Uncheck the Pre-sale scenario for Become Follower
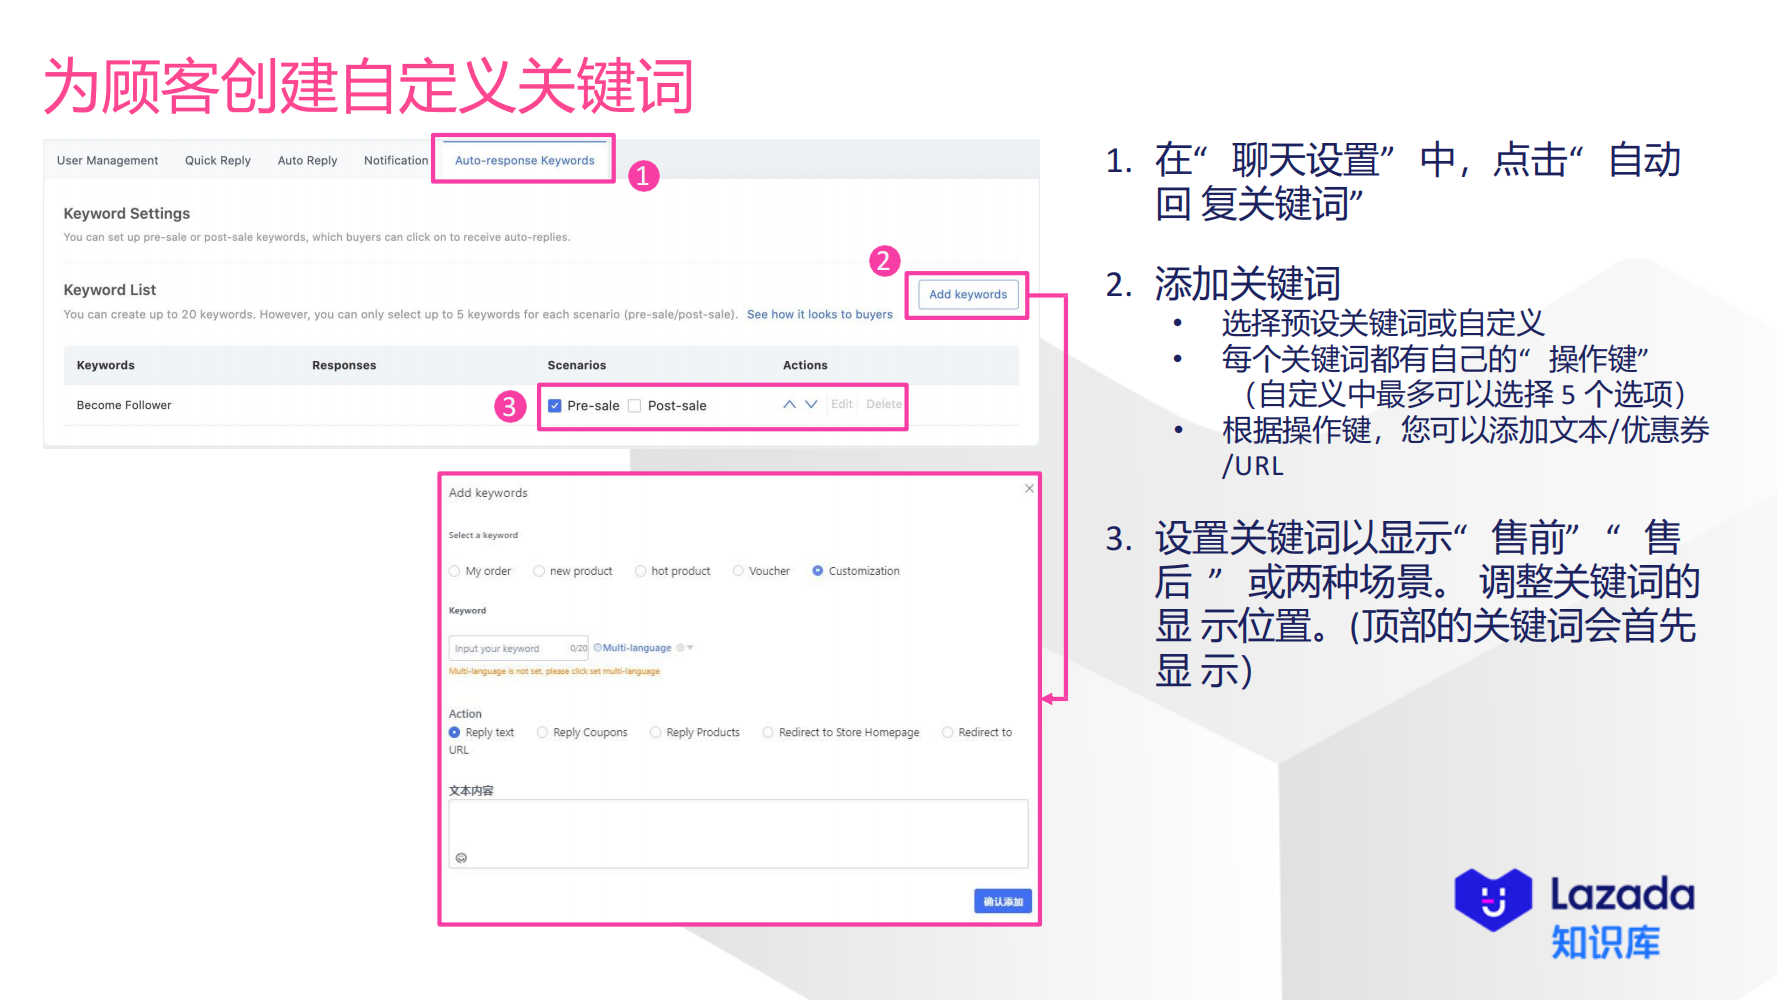The image size is (1778, 1000). pos(555,405)
